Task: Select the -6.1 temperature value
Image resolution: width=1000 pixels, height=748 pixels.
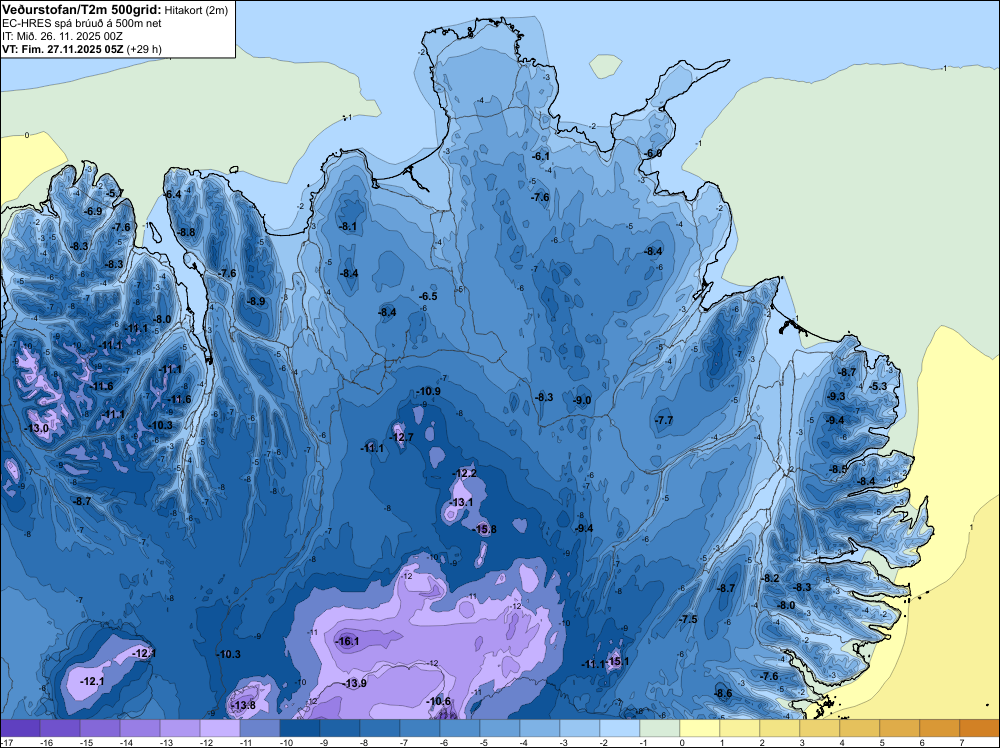Action: (x=541, y=156)
